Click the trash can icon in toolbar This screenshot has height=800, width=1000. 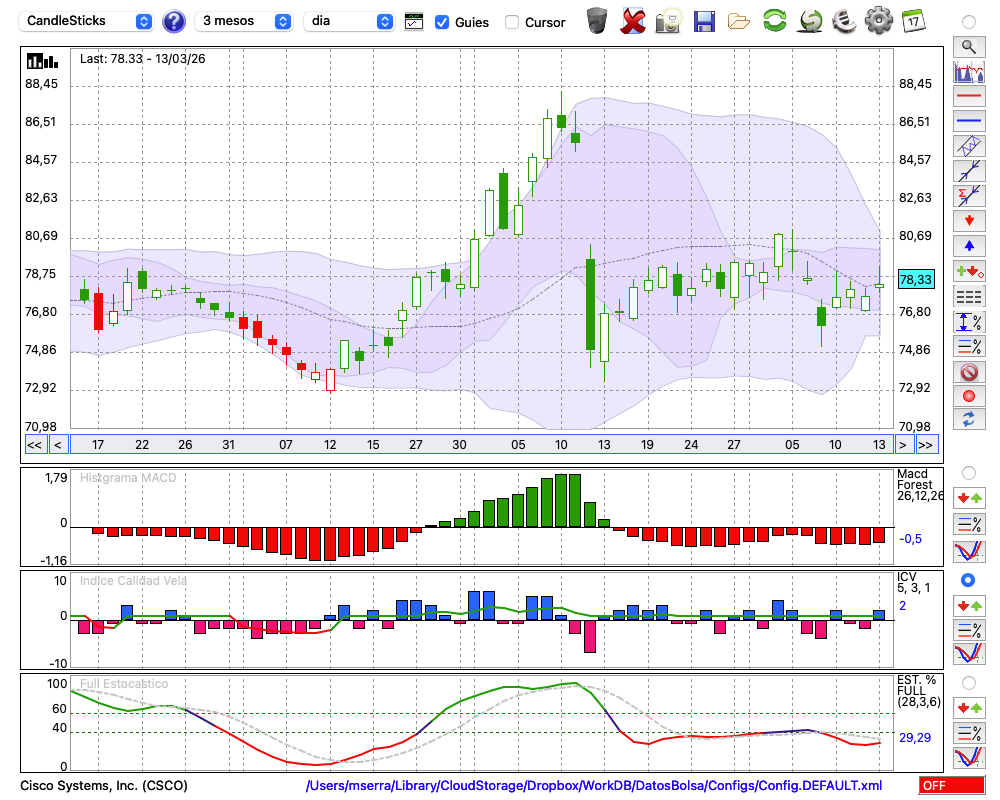597,21
